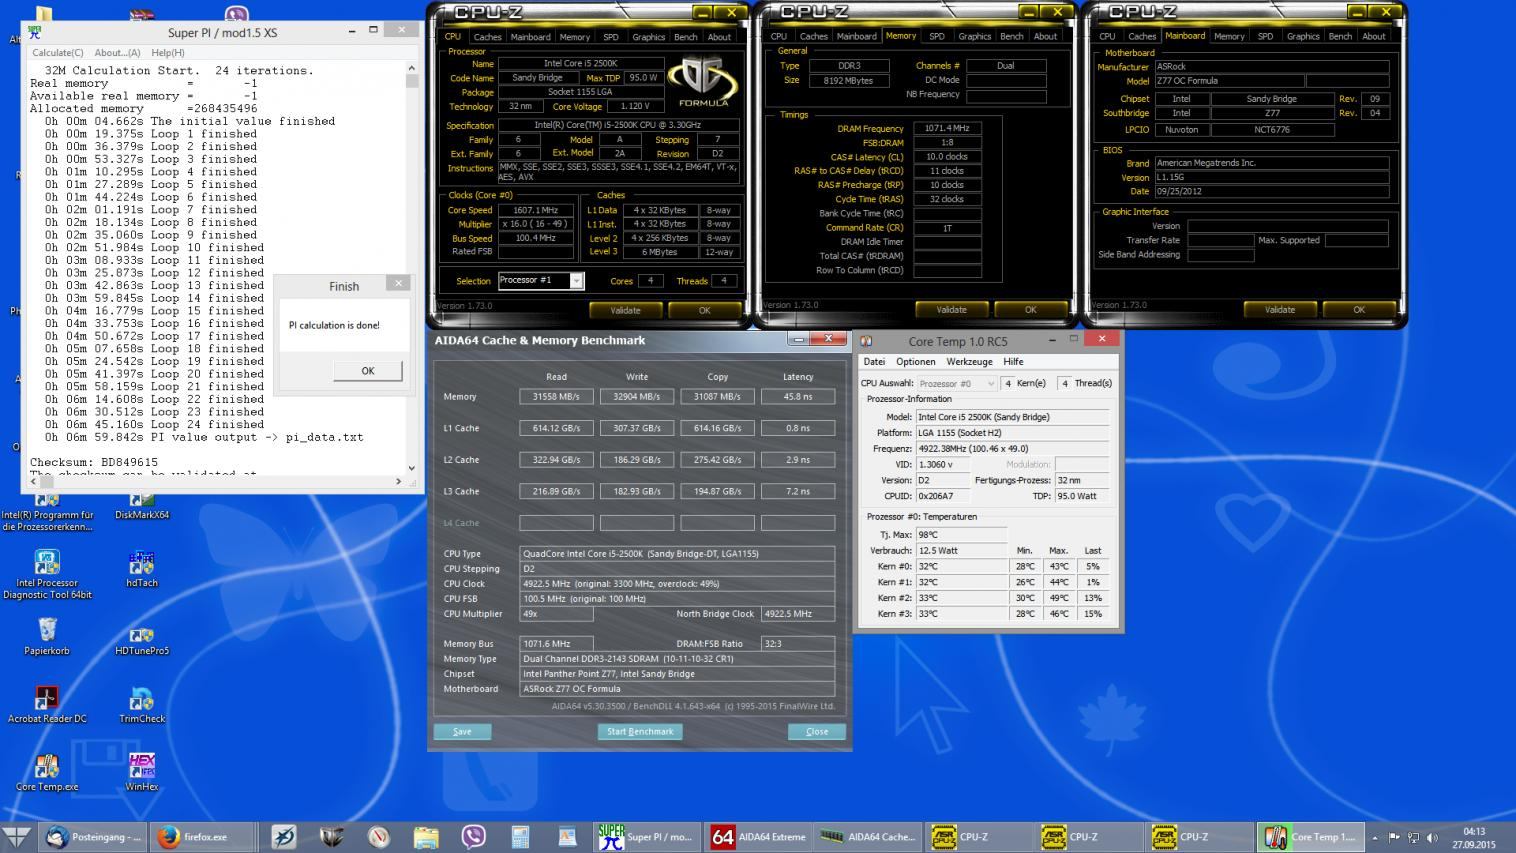Click Validate in the CPU-Z CPU window
The width and height of the screenshot is (1516, 853).
pos(625,310)
